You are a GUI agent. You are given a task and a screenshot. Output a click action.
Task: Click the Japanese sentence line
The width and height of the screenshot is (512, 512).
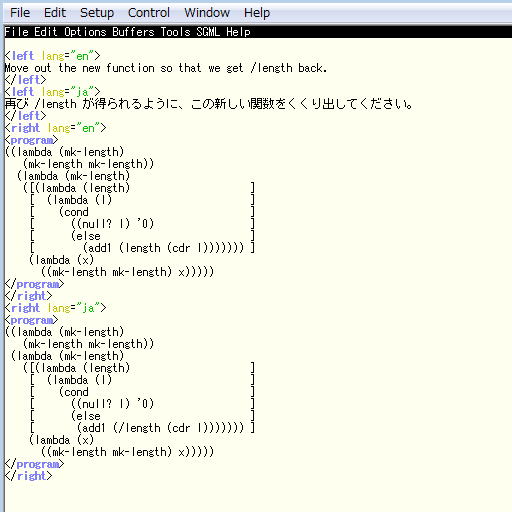(x=209, y=104)
